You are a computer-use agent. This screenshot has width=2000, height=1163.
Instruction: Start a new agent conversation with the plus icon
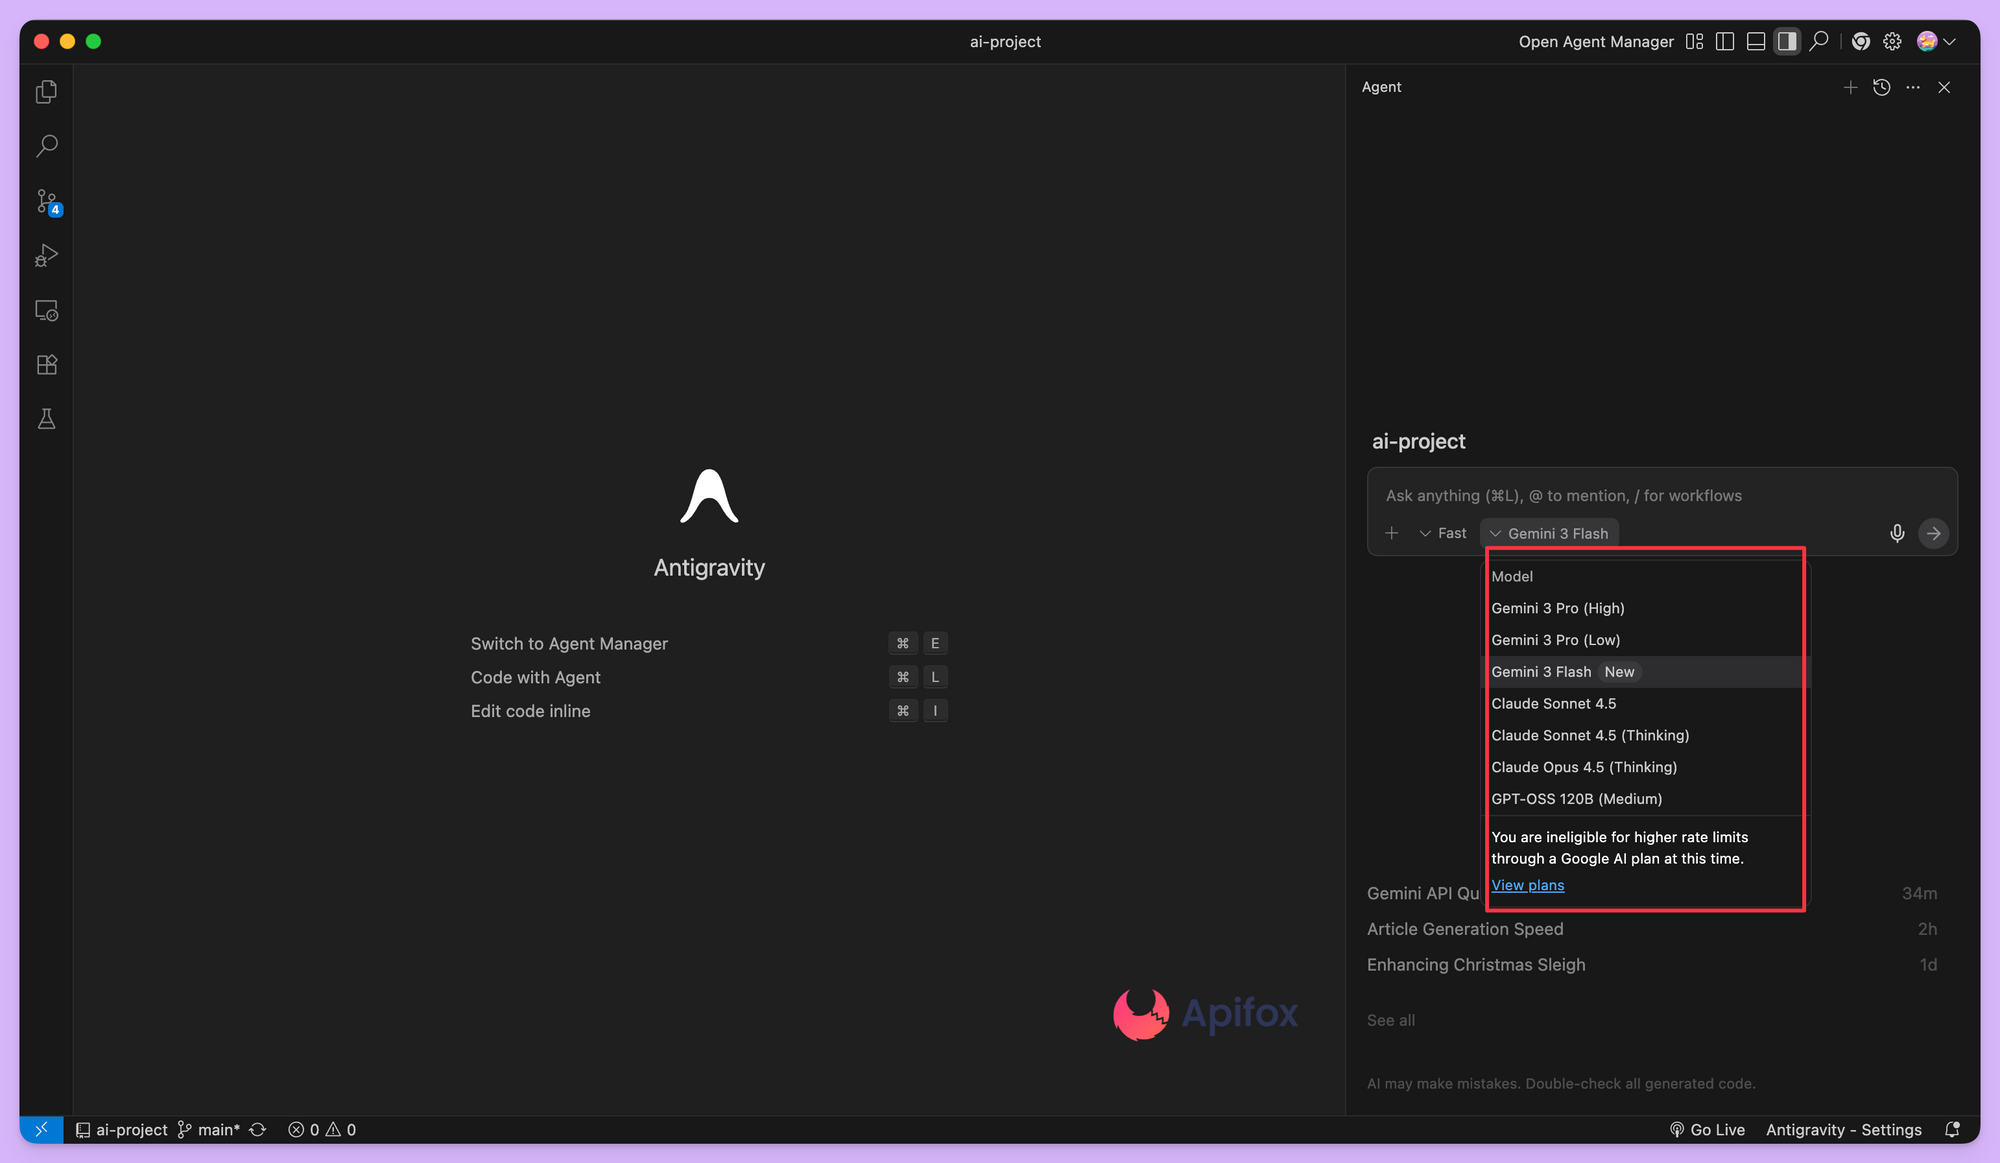pyautogui.click(x=1850, y=87)
